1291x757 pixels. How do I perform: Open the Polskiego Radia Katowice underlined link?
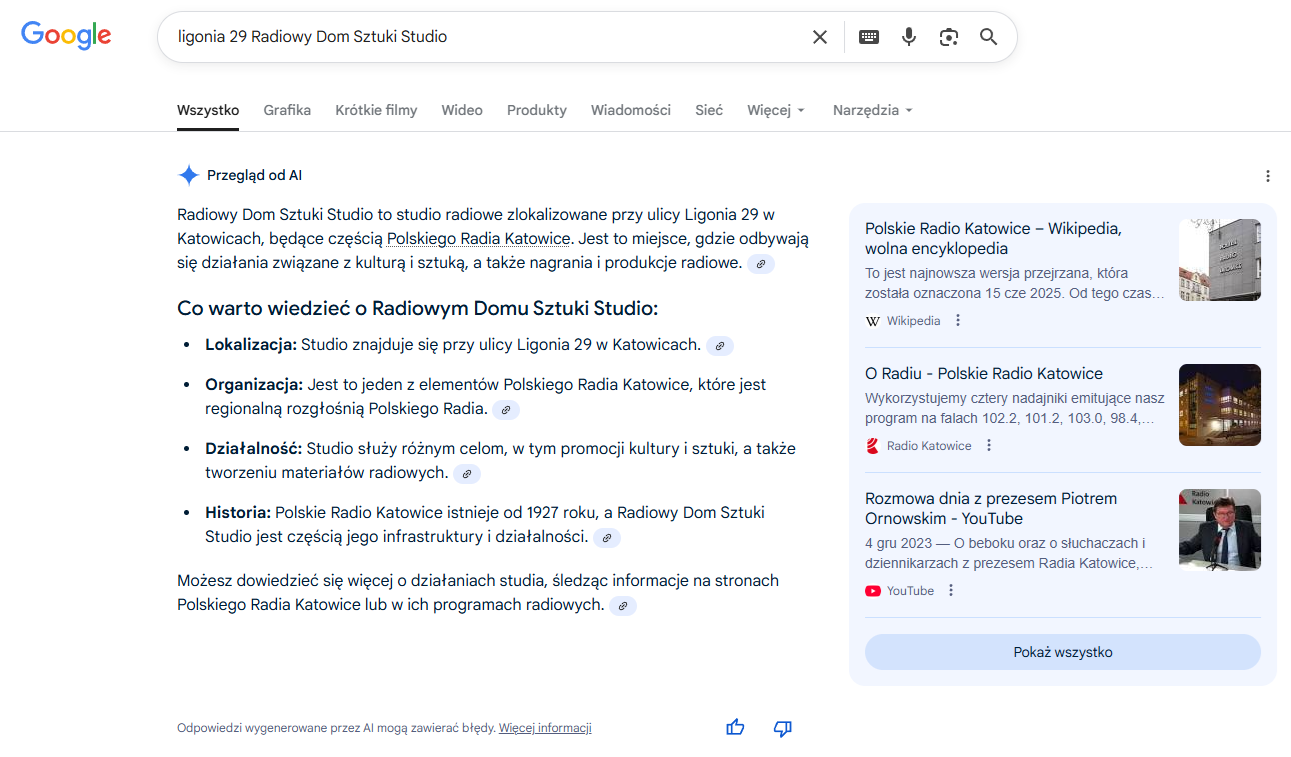(478, 239)
